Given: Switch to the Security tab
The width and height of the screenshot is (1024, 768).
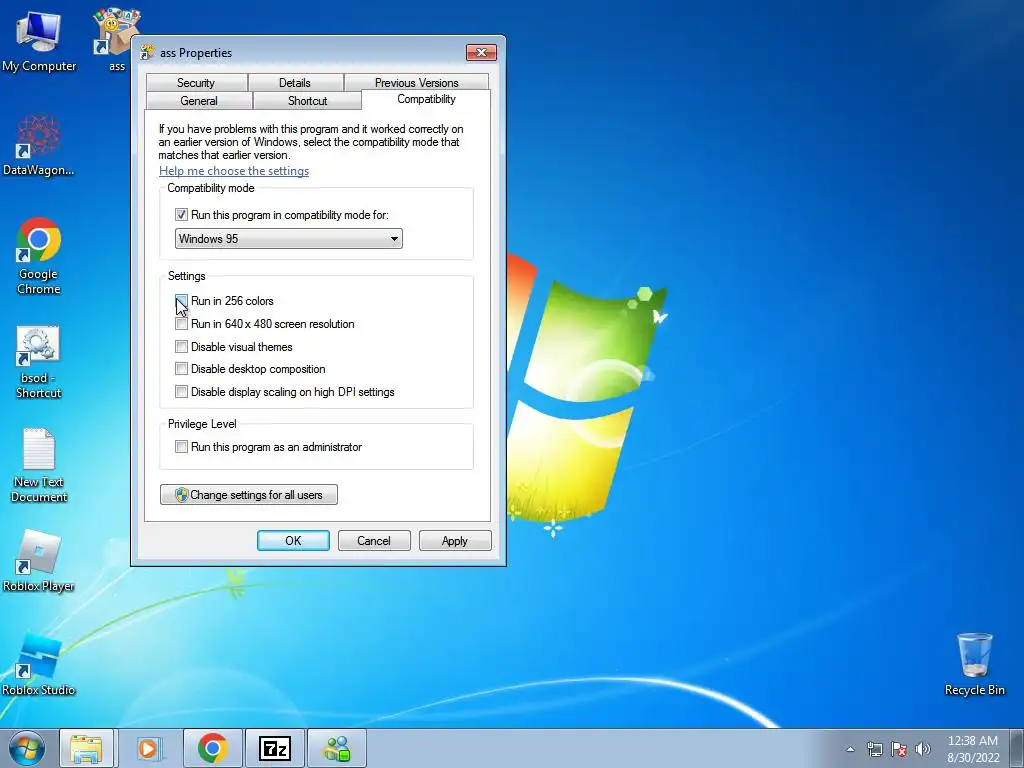Looking at the screenshot, I should pyautogui.click(x=196, y=82).
